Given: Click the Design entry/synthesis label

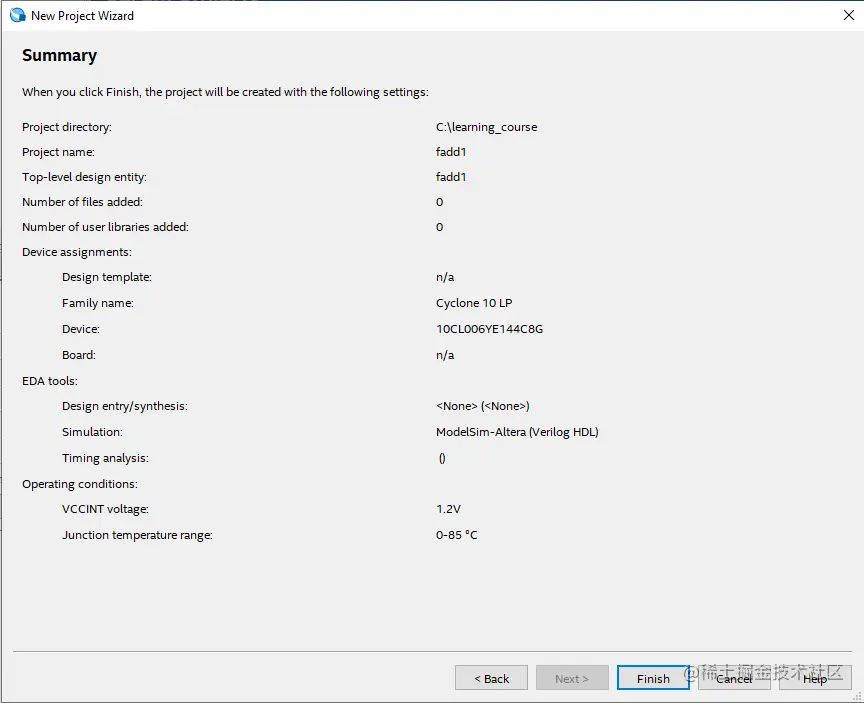Looking at the screenshot, I should pyautogui.click(x=125, y=406).
